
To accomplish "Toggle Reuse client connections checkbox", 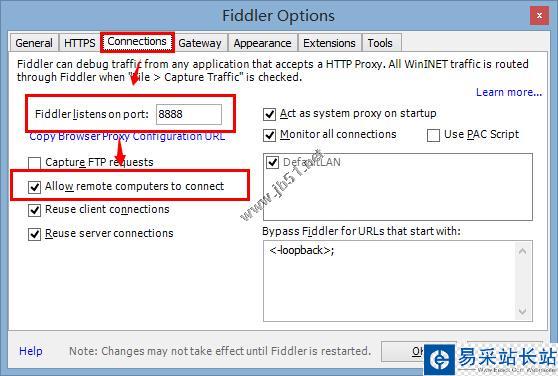I will click(35, 210).
